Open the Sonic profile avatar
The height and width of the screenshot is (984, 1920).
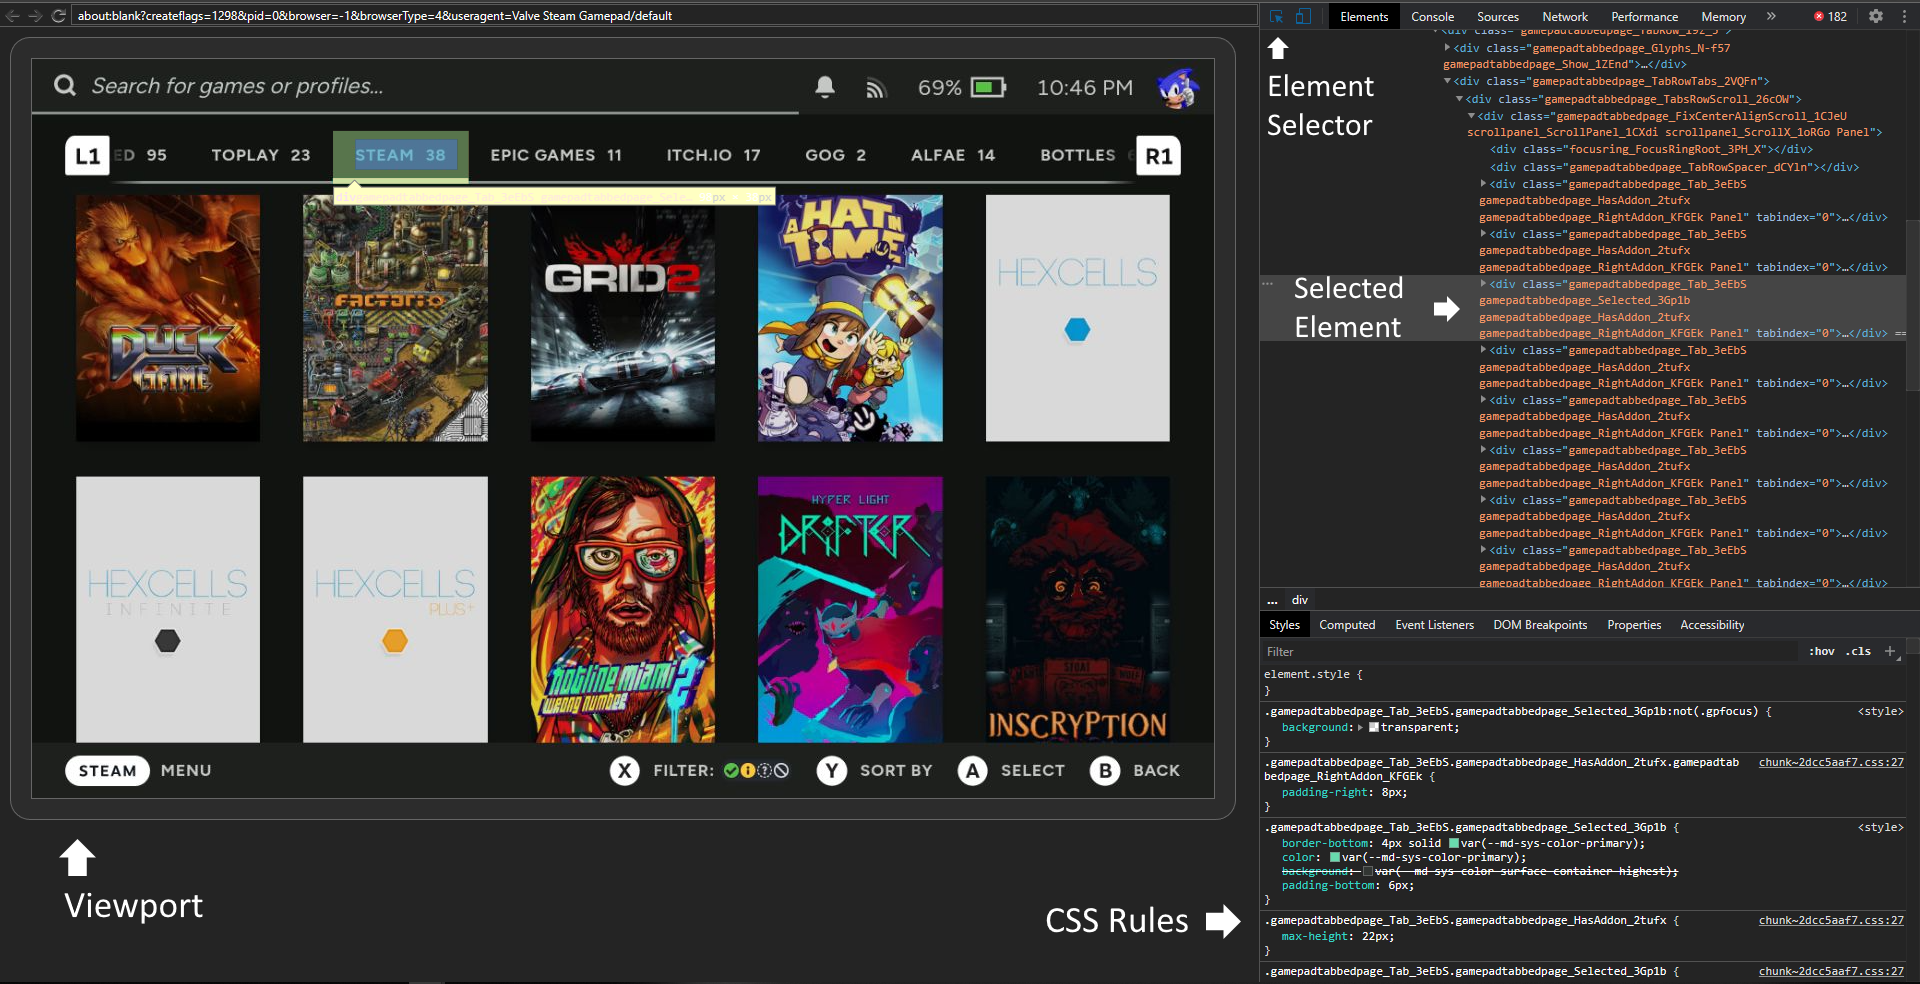point(1177,88)
